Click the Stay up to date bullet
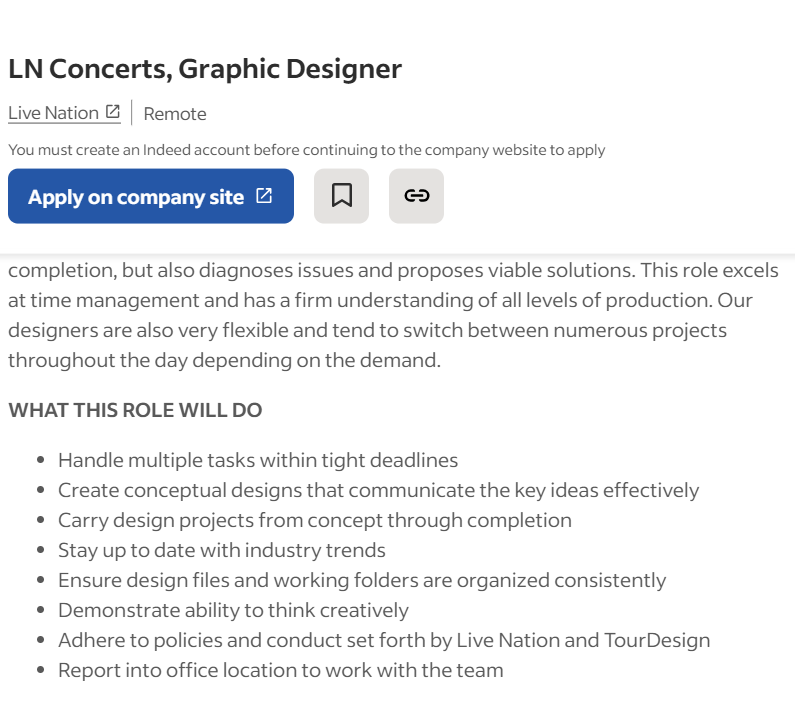The height and width of the screenshot is (702, 795). pyautogui.click(x=222, y=550)
